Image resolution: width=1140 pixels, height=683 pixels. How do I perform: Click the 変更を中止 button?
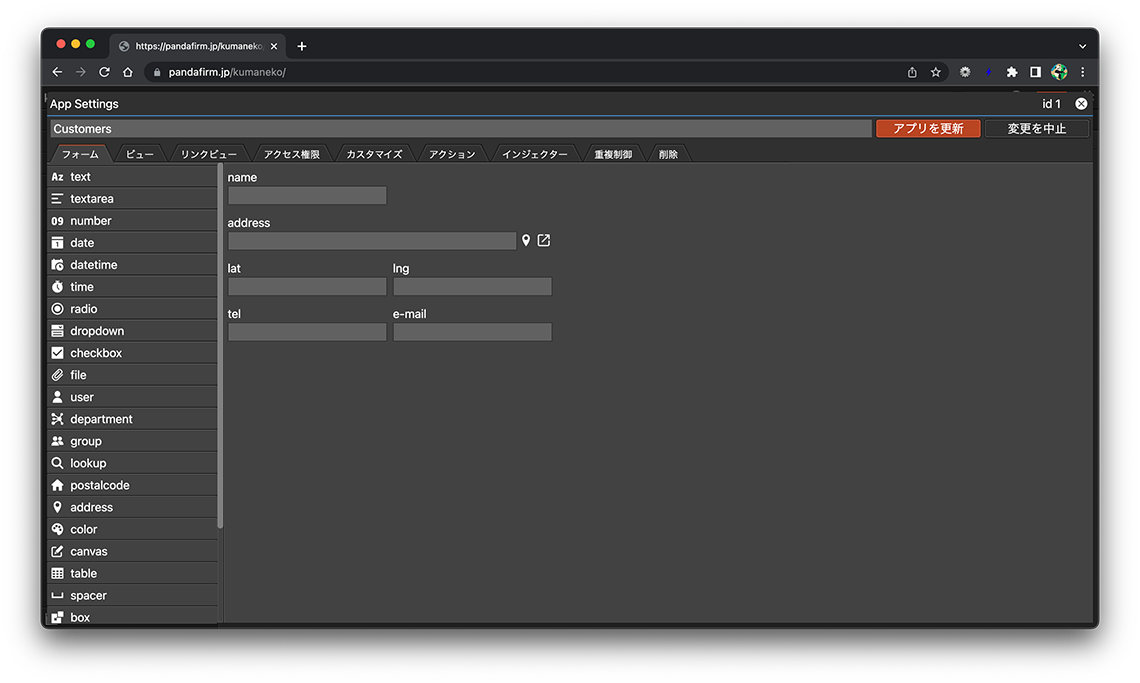pyautogui.click(x=1036, y=129)
